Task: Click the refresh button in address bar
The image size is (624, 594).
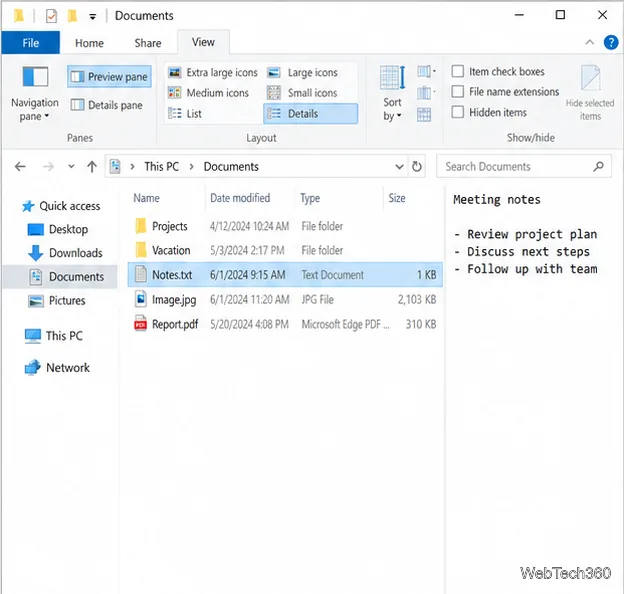Action: [417, 166]
